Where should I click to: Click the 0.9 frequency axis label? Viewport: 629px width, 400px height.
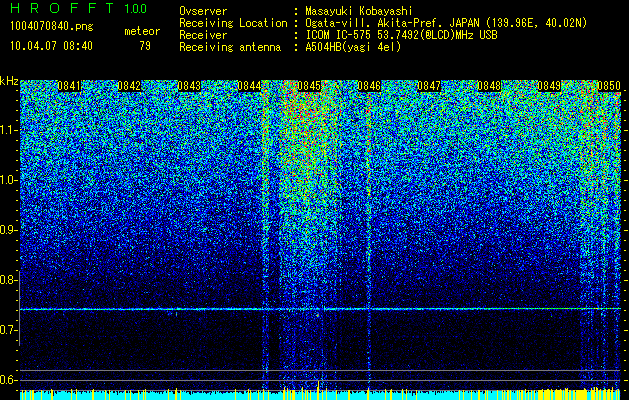8,230
